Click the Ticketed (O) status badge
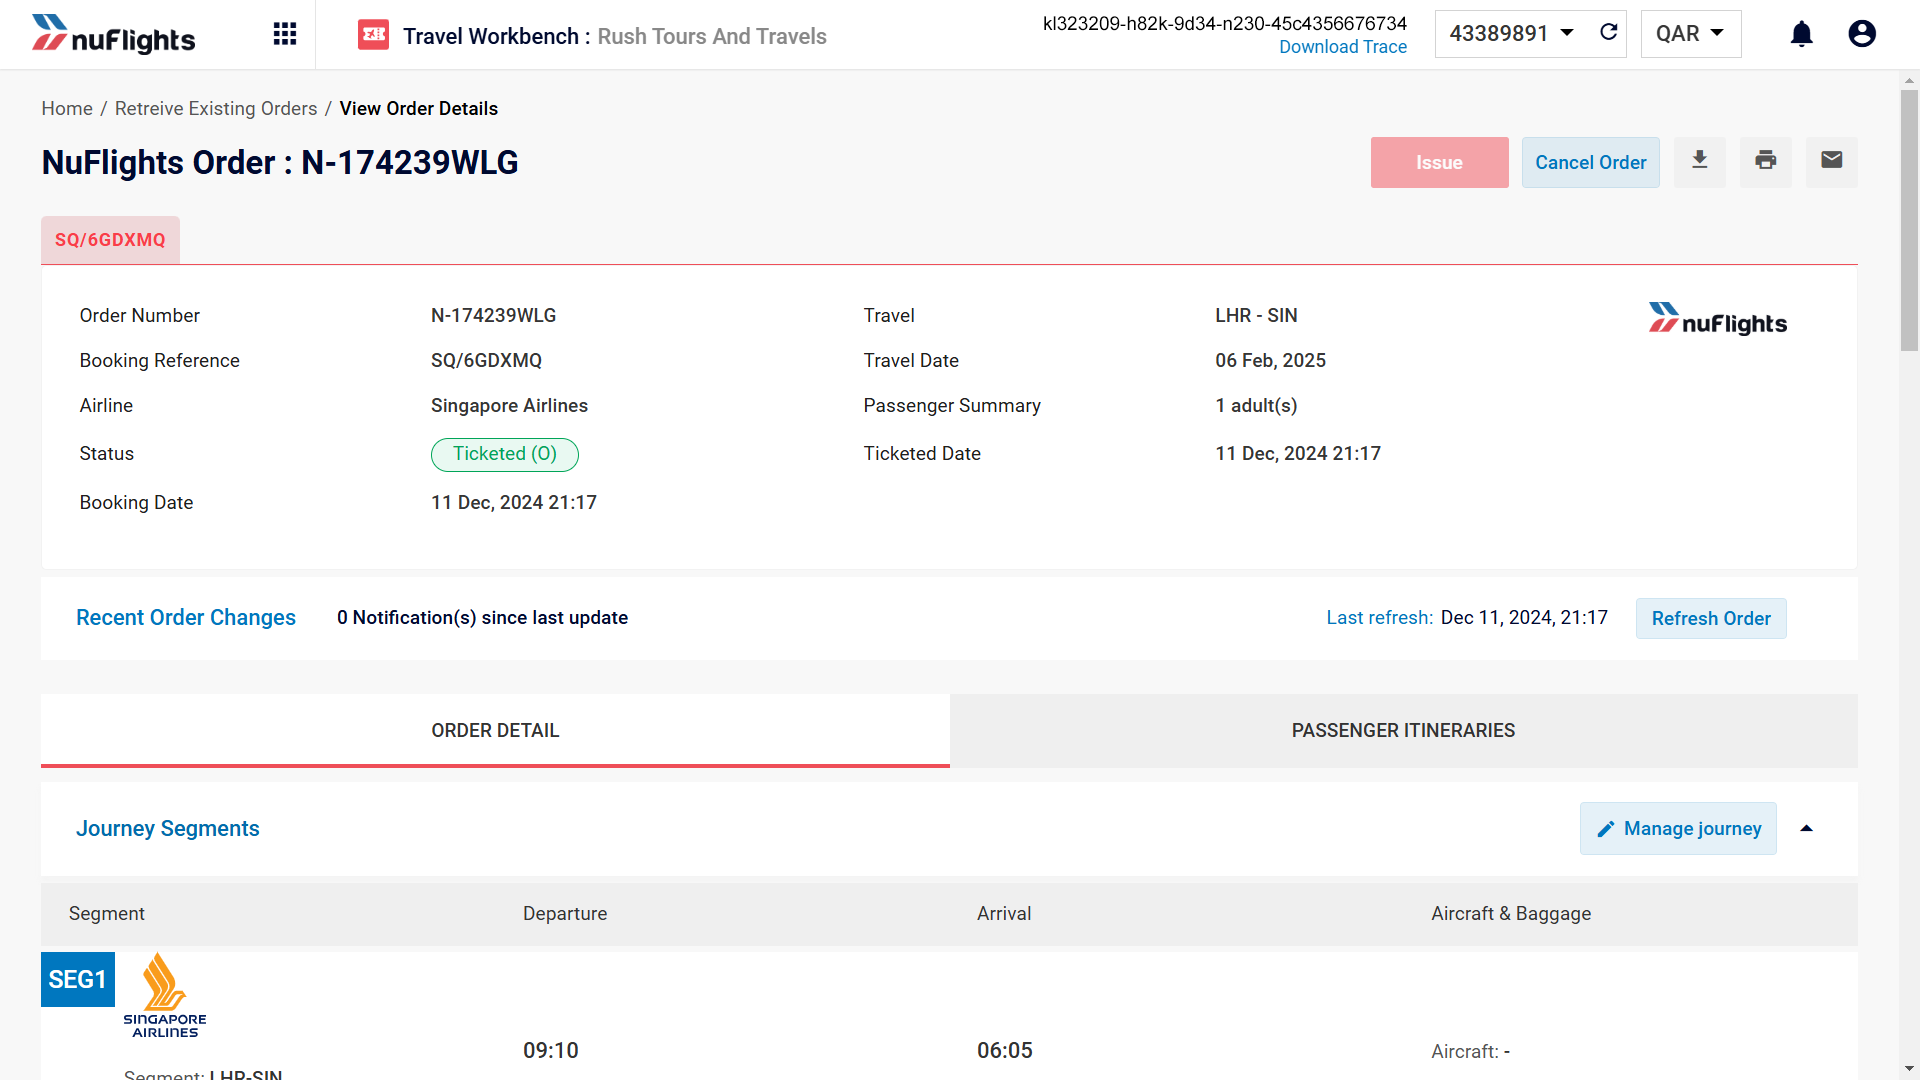1920x1080 pixels. (x=504, y=454)
